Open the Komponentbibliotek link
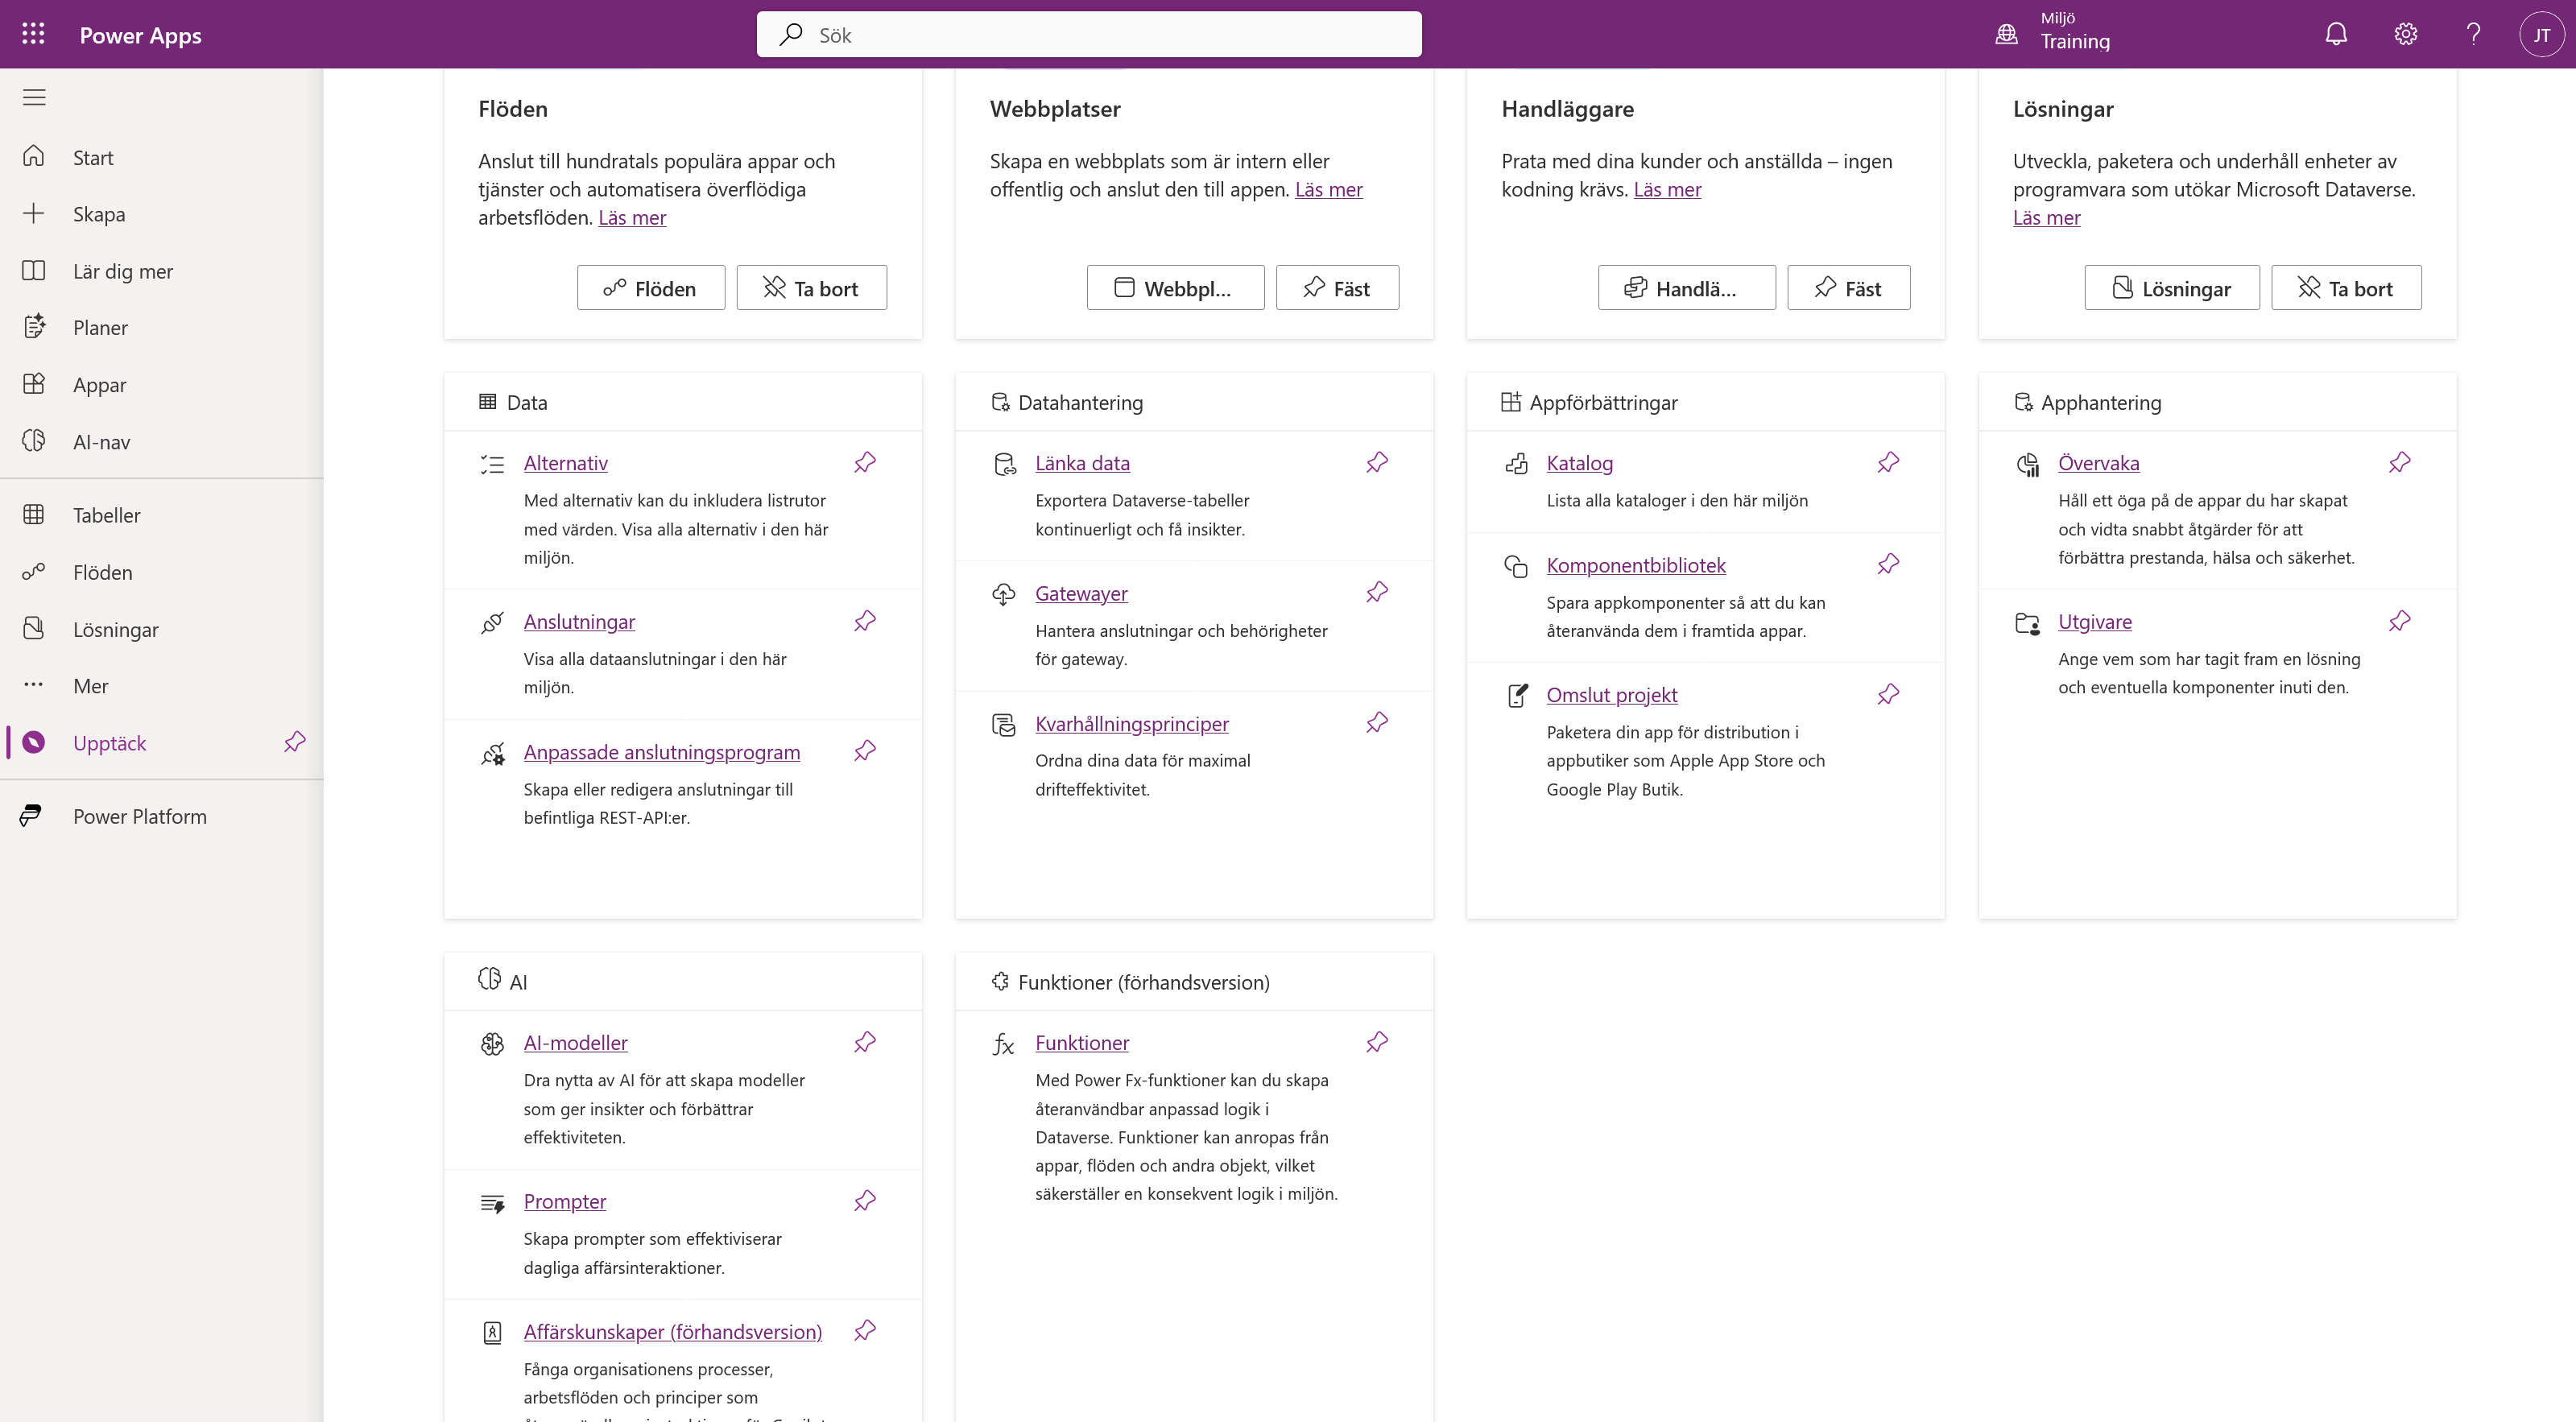2576x1422 pixels. tap(1636, 565)
